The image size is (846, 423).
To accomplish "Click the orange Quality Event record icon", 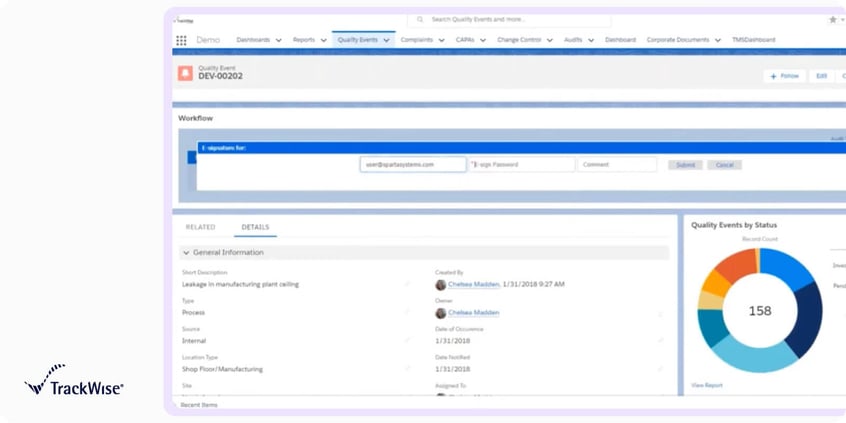I will click(x=185, y=73).
